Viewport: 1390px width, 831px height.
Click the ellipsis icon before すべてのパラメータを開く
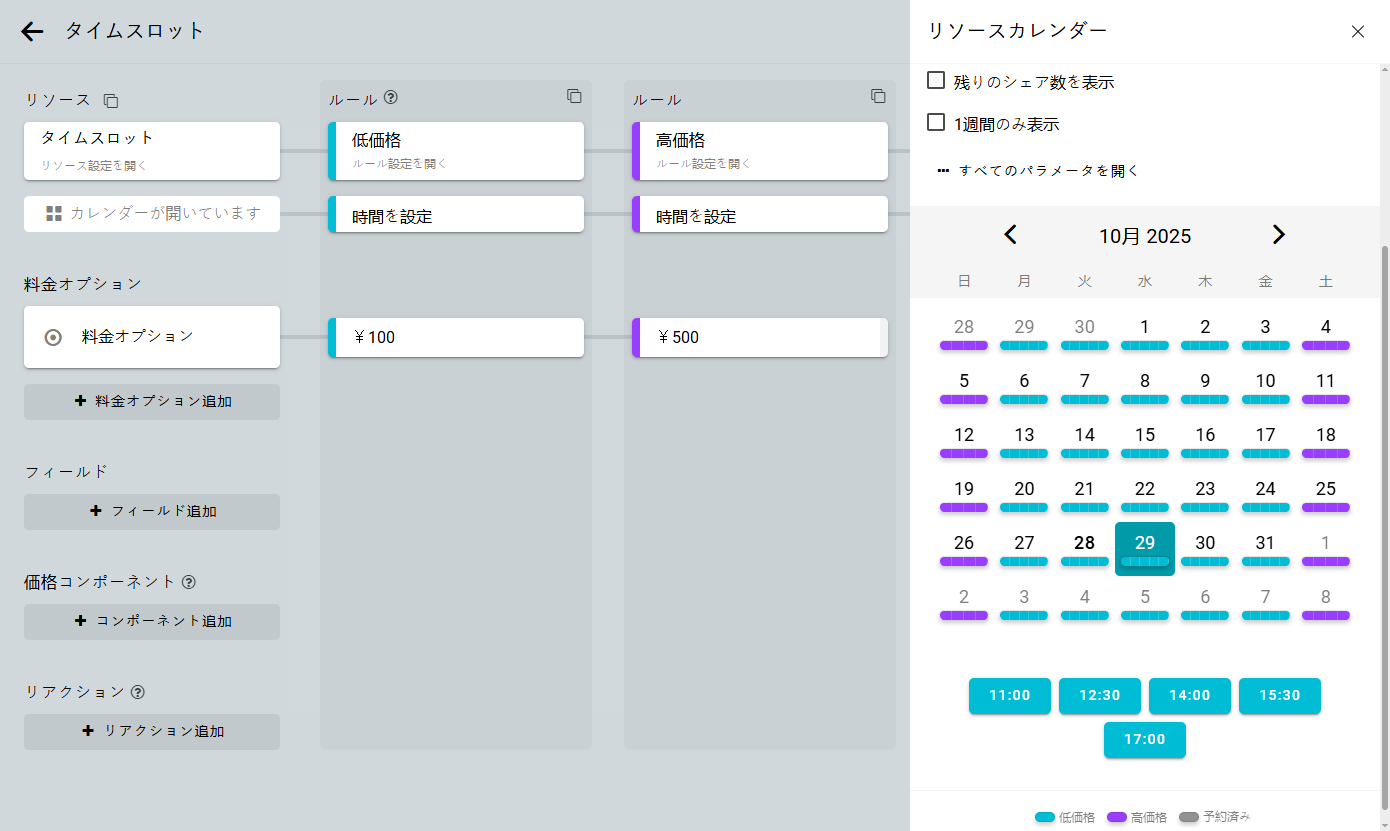pyautogui.click(x=943, y=171)
